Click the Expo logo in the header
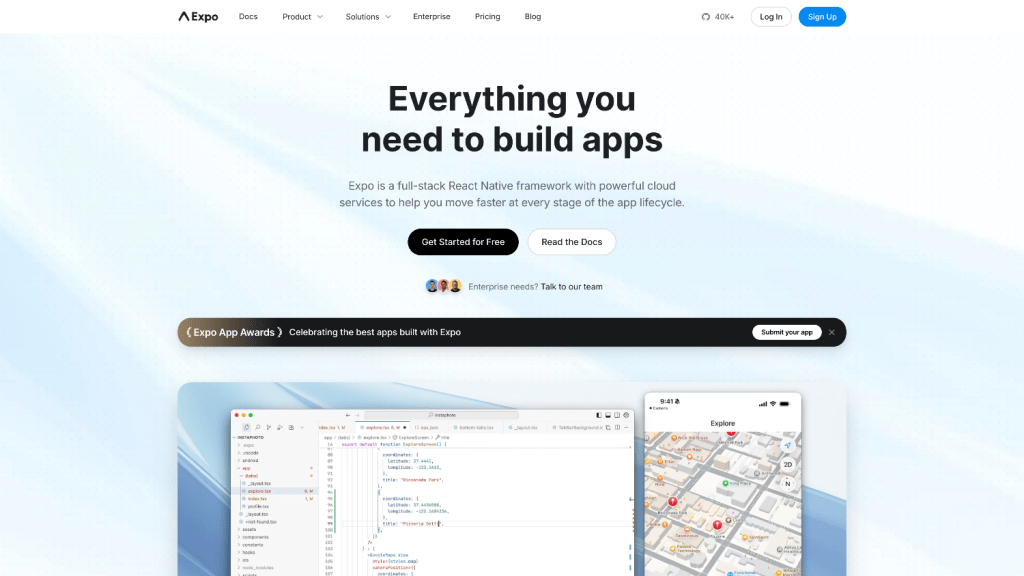Viewport: 1024px width, 576px height. tap(199, 16)
